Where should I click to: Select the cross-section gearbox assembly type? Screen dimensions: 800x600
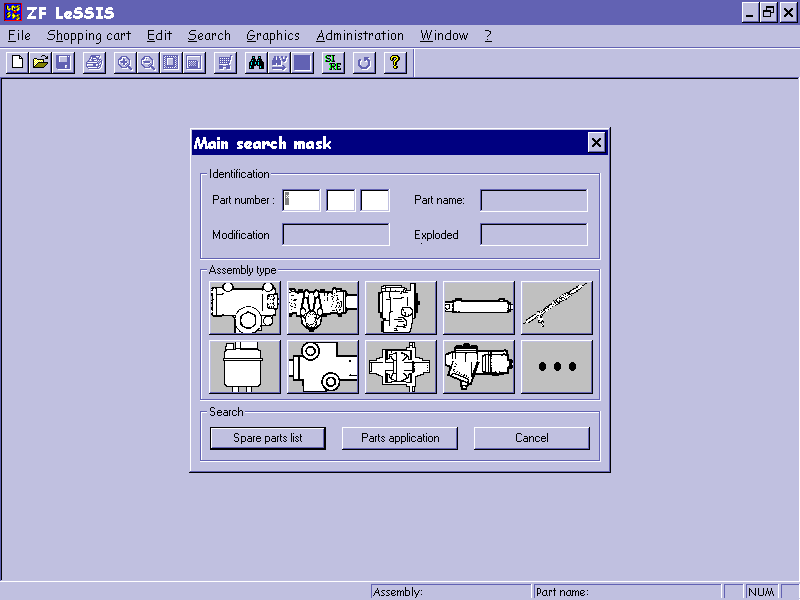tap(401, 367)
